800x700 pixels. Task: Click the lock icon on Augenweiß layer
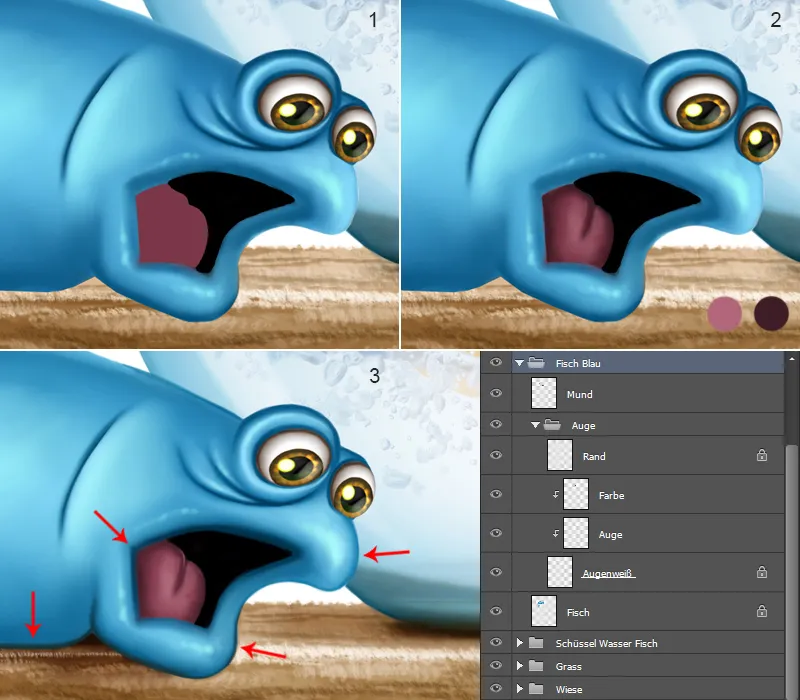pos(762,572)
